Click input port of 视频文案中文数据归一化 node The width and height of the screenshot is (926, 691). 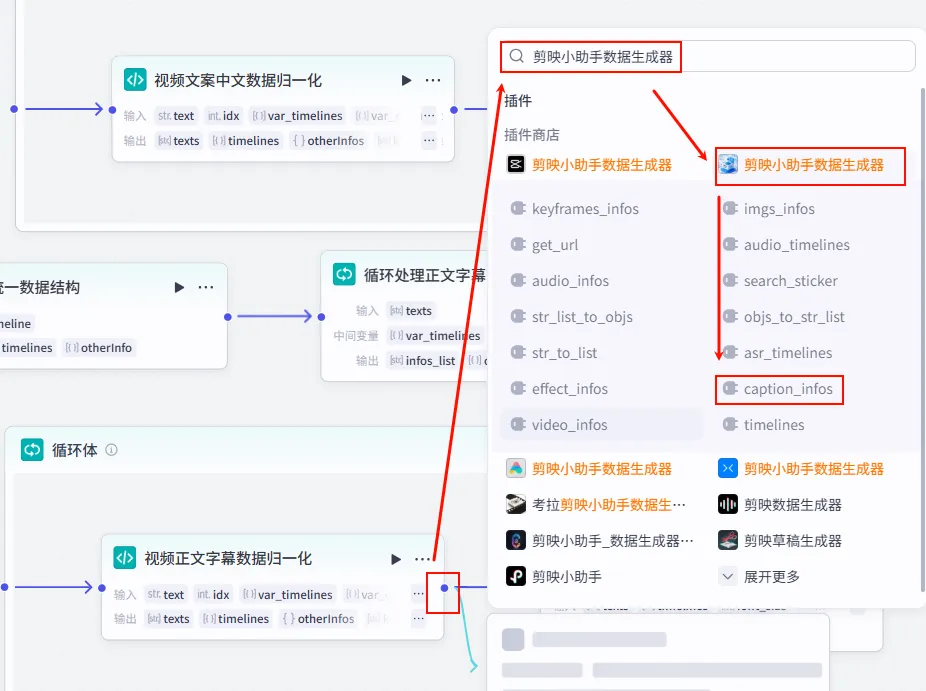tap(112, 109)
